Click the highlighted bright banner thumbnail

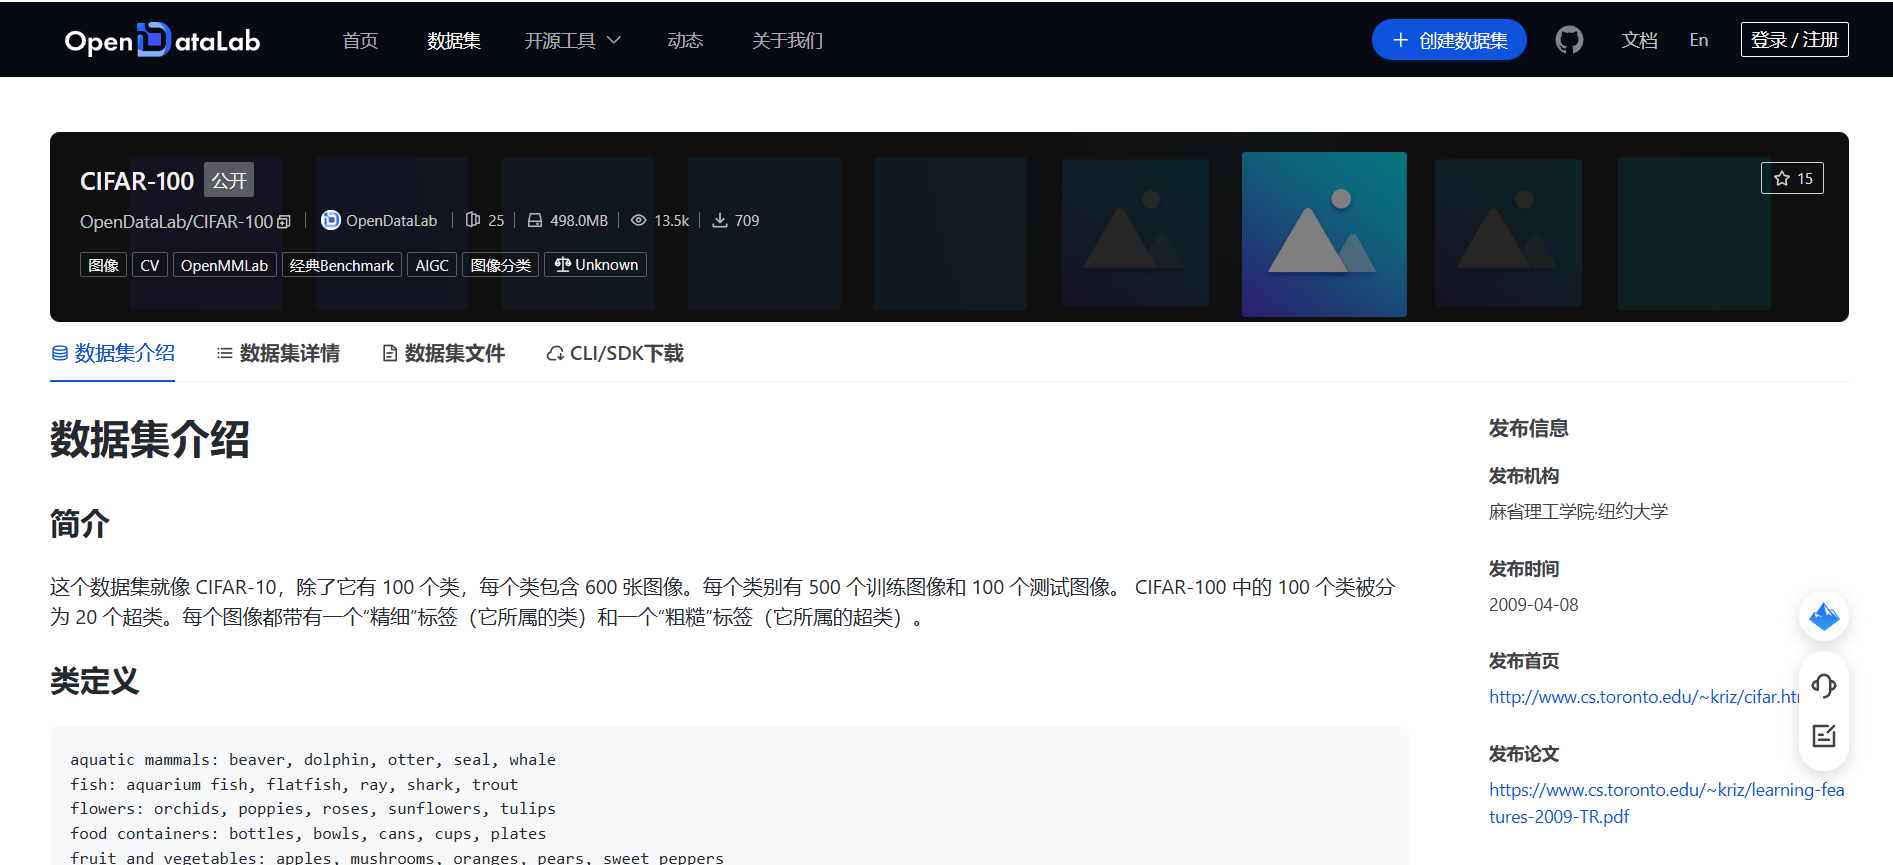(x=1324, y=234)
